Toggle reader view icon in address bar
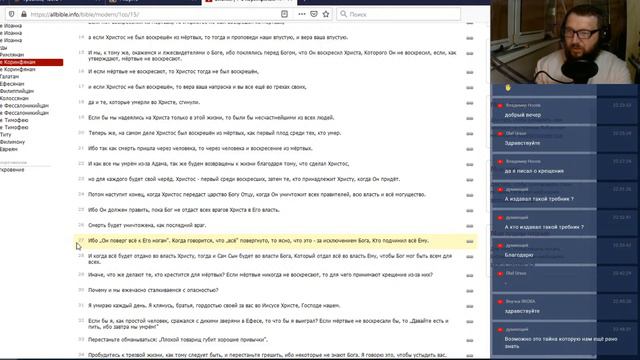 (x=284, y=14)
